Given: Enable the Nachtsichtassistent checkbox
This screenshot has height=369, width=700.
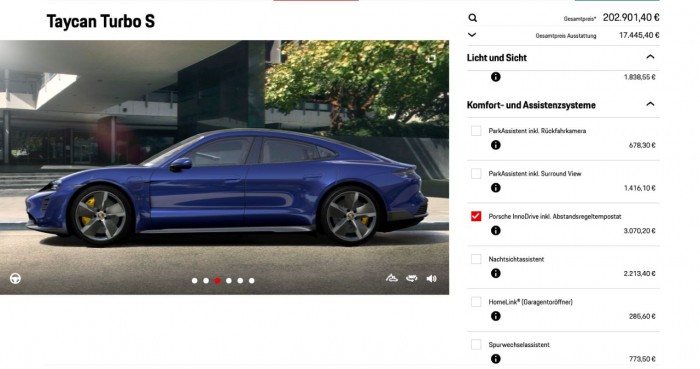Looking at the screenshot, I should tap(476, 259).
